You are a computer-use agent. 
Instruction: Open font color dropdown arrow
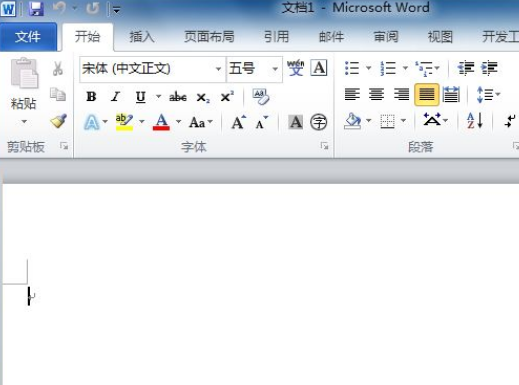point(178,122)
